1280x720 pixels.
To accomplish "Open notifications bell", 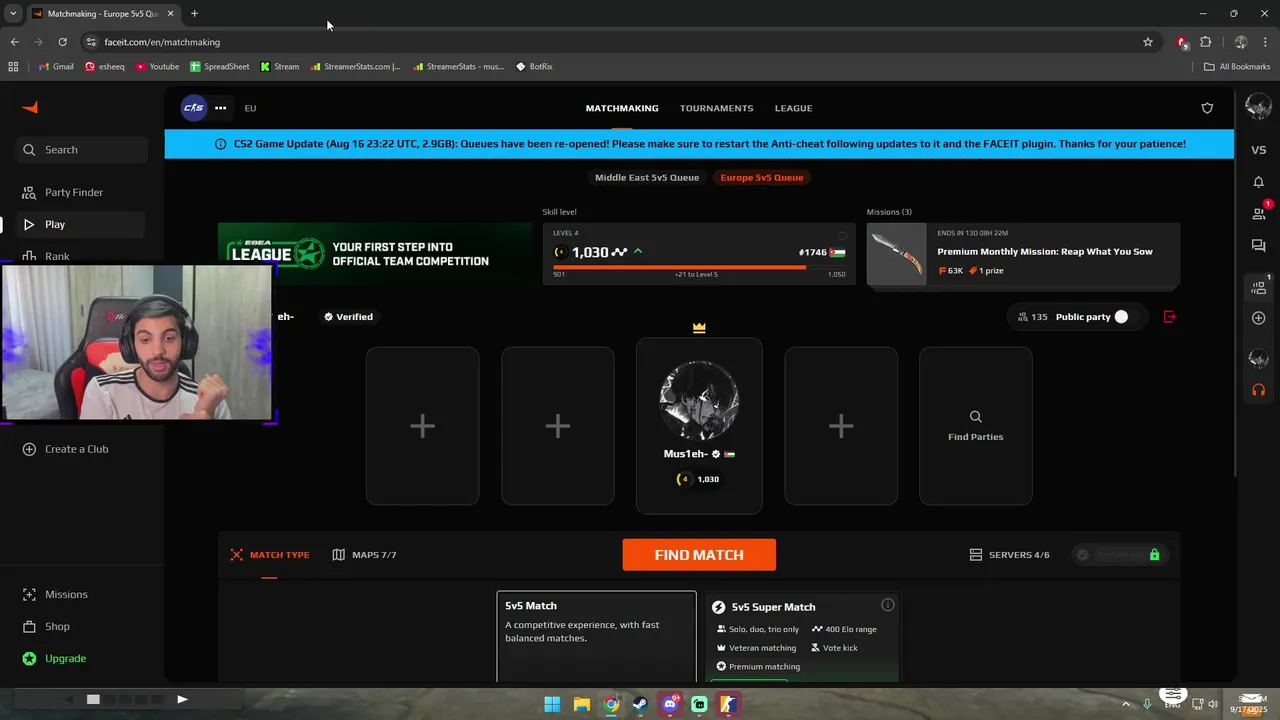I will [x=1258, y=182].
